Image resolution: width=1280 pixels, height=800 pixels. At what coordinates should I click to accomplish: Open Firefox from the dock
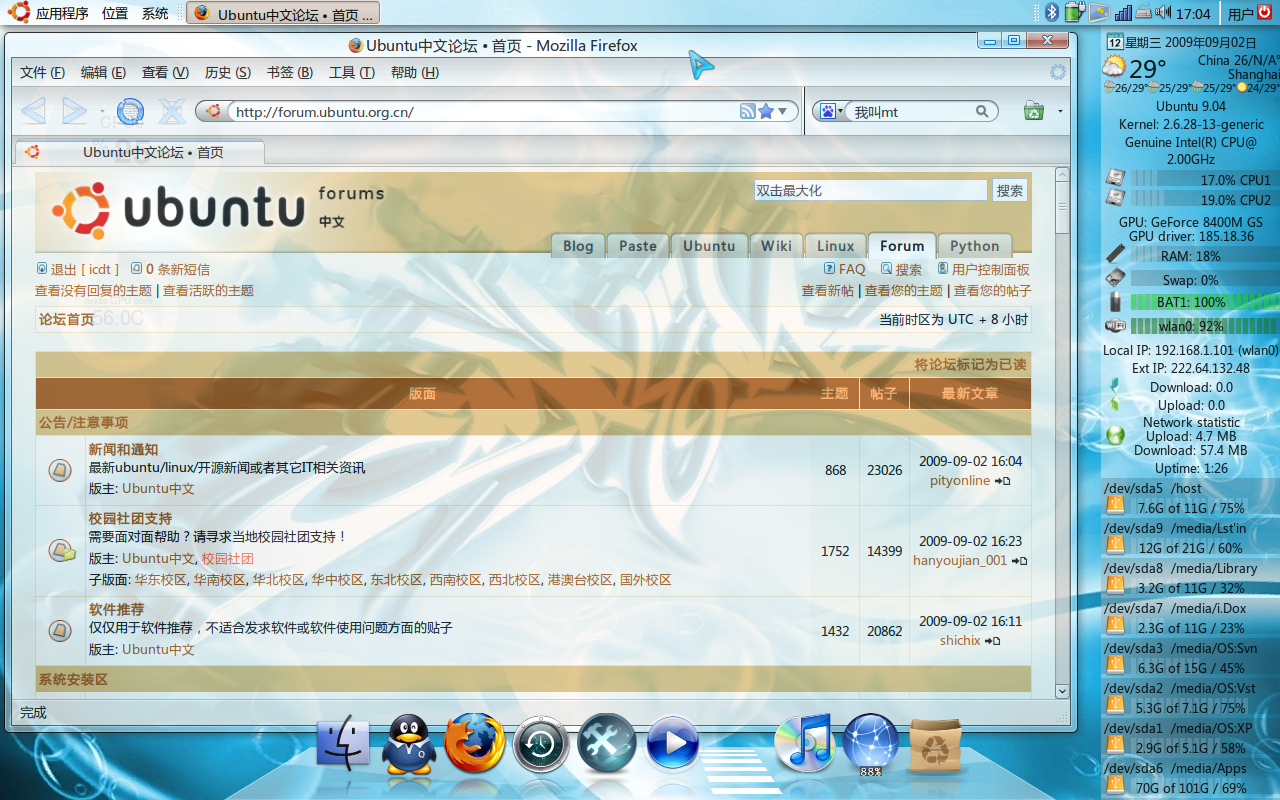point(474,742)
